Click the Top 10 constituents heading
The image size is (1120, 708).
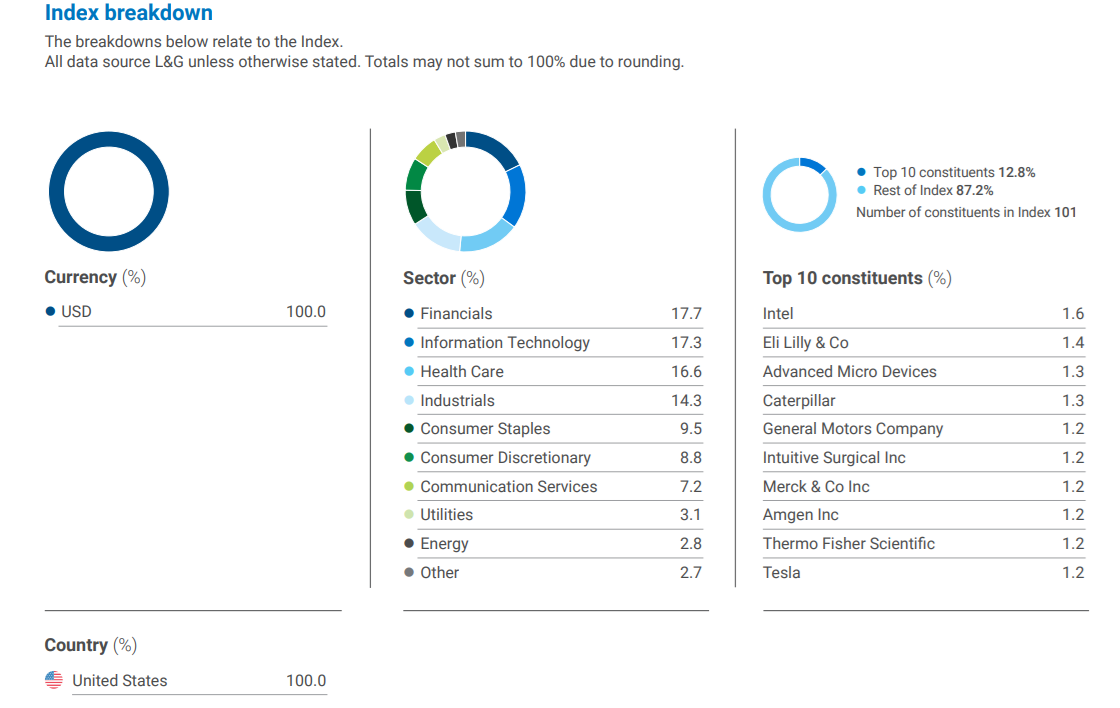point(843,278)
